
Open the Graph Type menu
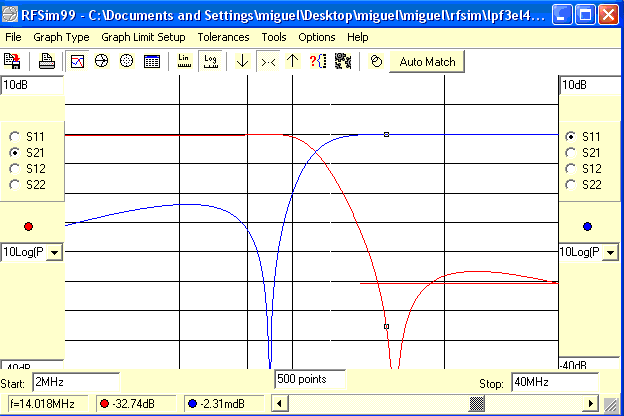click(x=61, y=37)
